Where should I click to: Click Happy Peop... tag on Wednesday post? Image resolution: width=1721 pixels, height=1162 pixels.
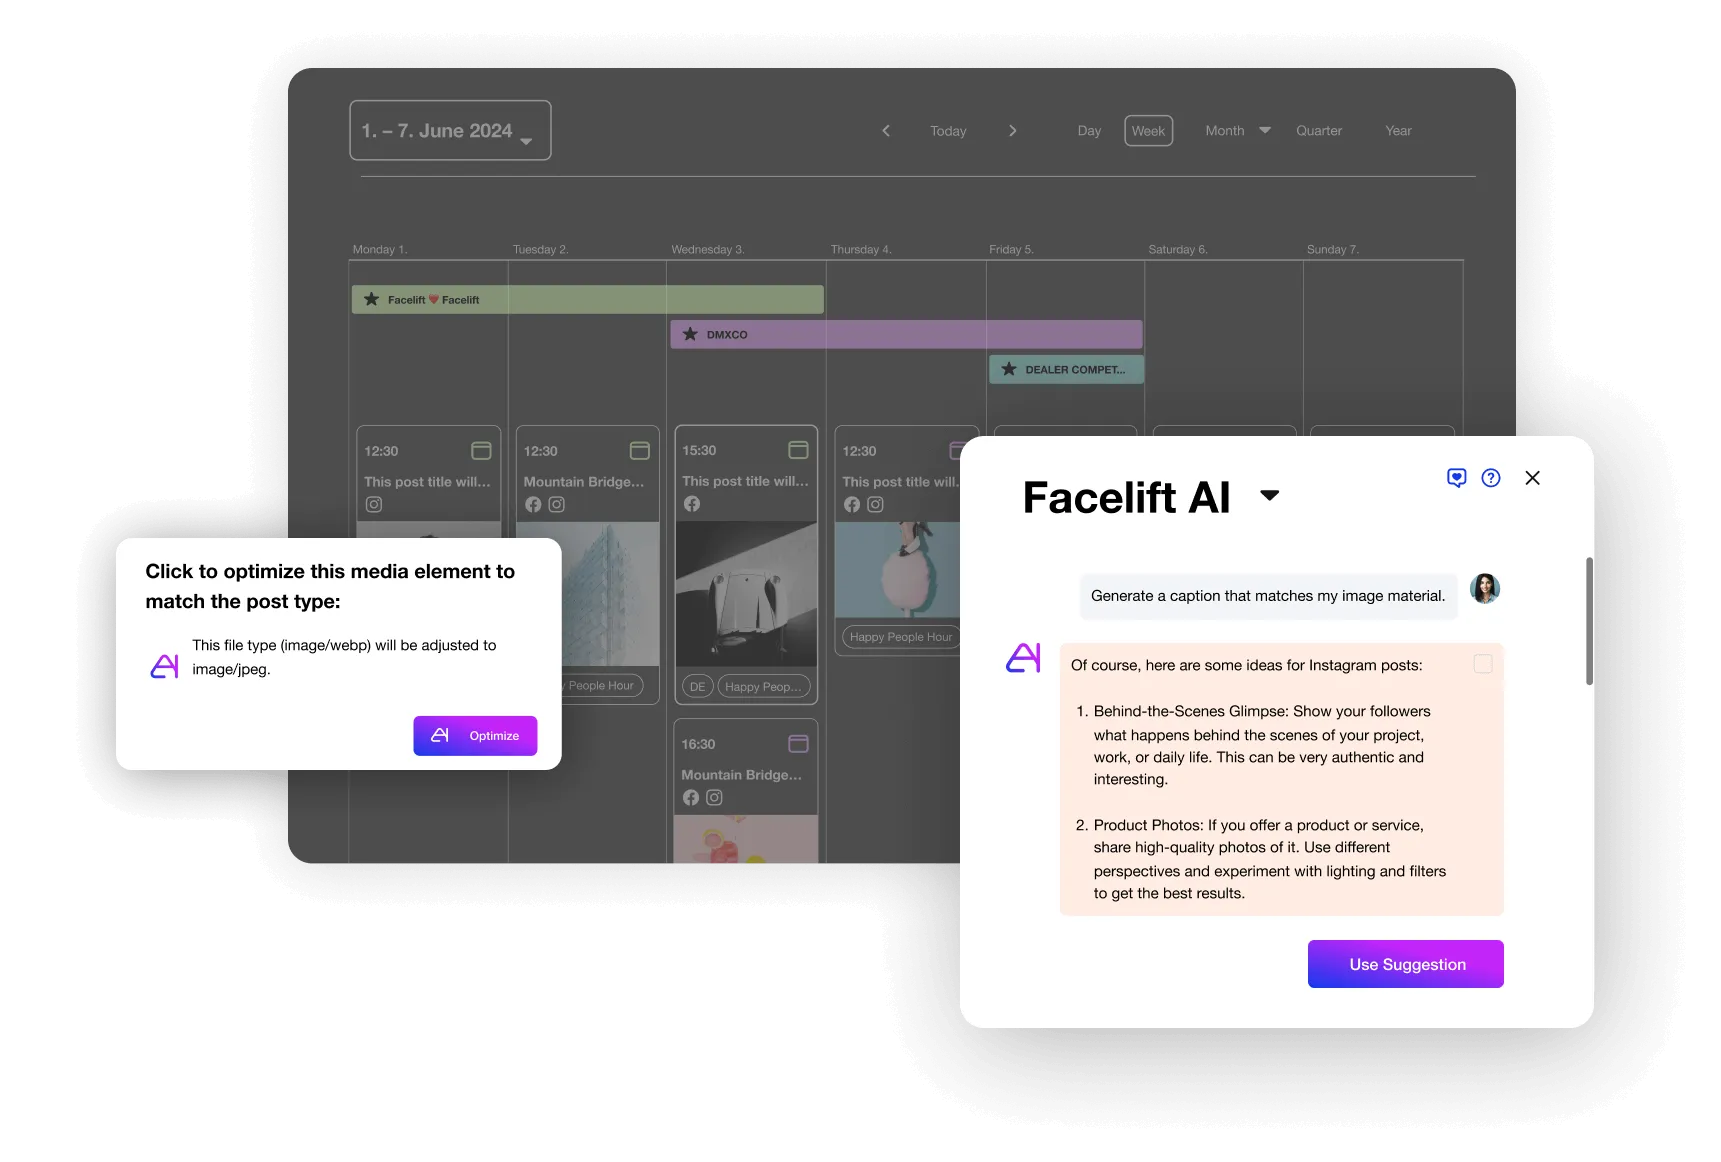coord(763,687)
